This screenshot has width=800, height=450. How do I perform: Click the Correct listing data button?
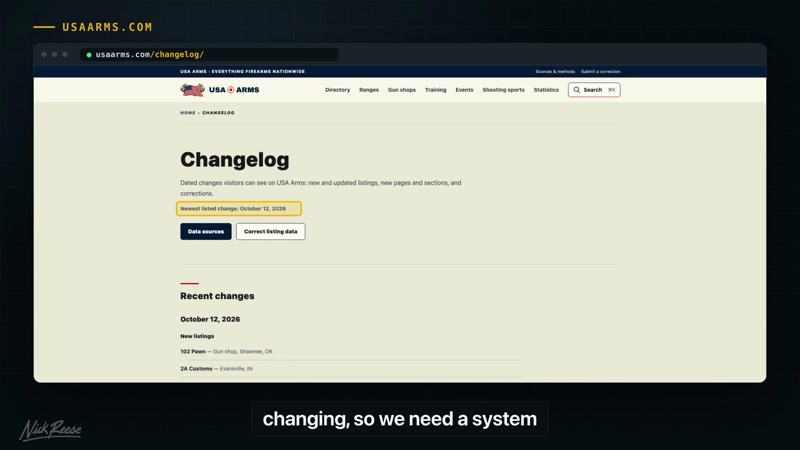(270, 232)
